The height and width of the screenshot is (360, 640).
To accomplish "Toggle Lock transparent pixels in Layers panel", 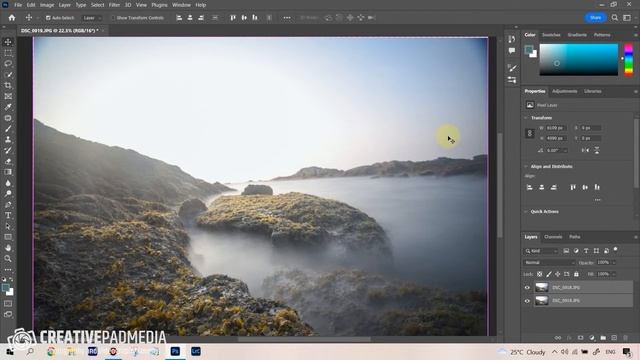I will tap(540, 274).
